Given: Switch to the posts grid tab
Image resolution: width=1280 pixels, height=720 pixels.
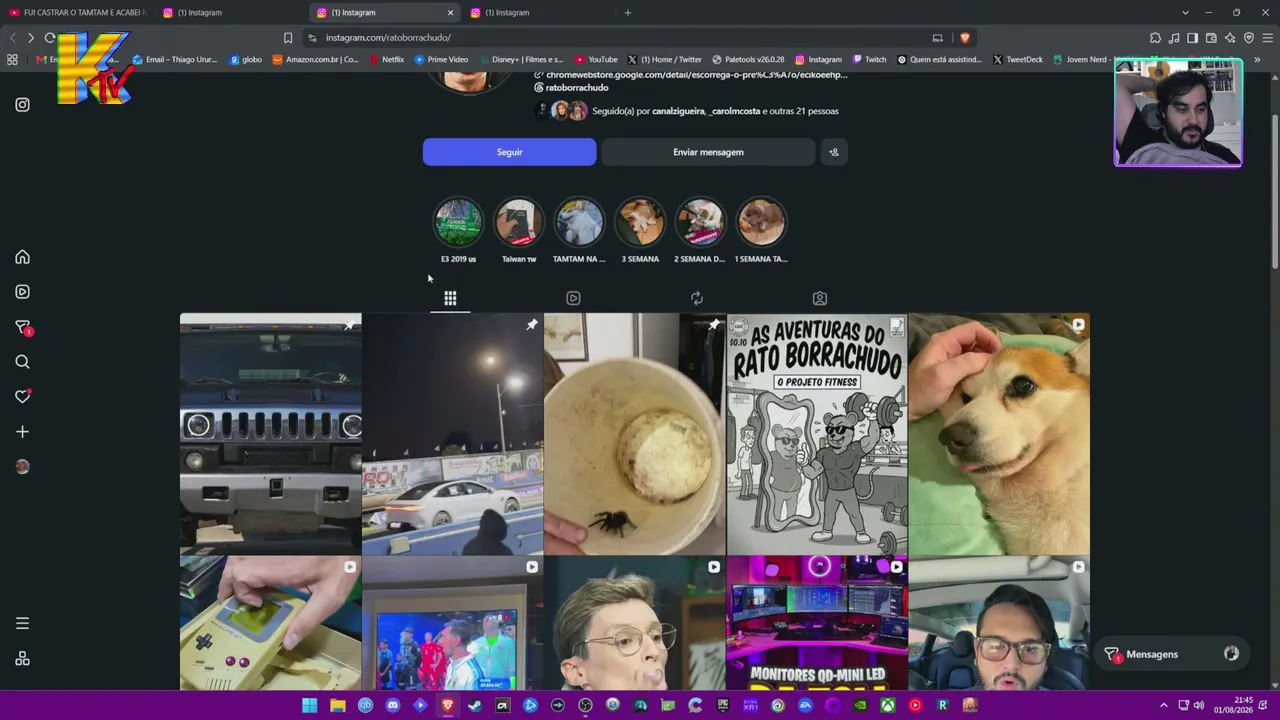Looking at the screenshot, I should click(450, 298).
